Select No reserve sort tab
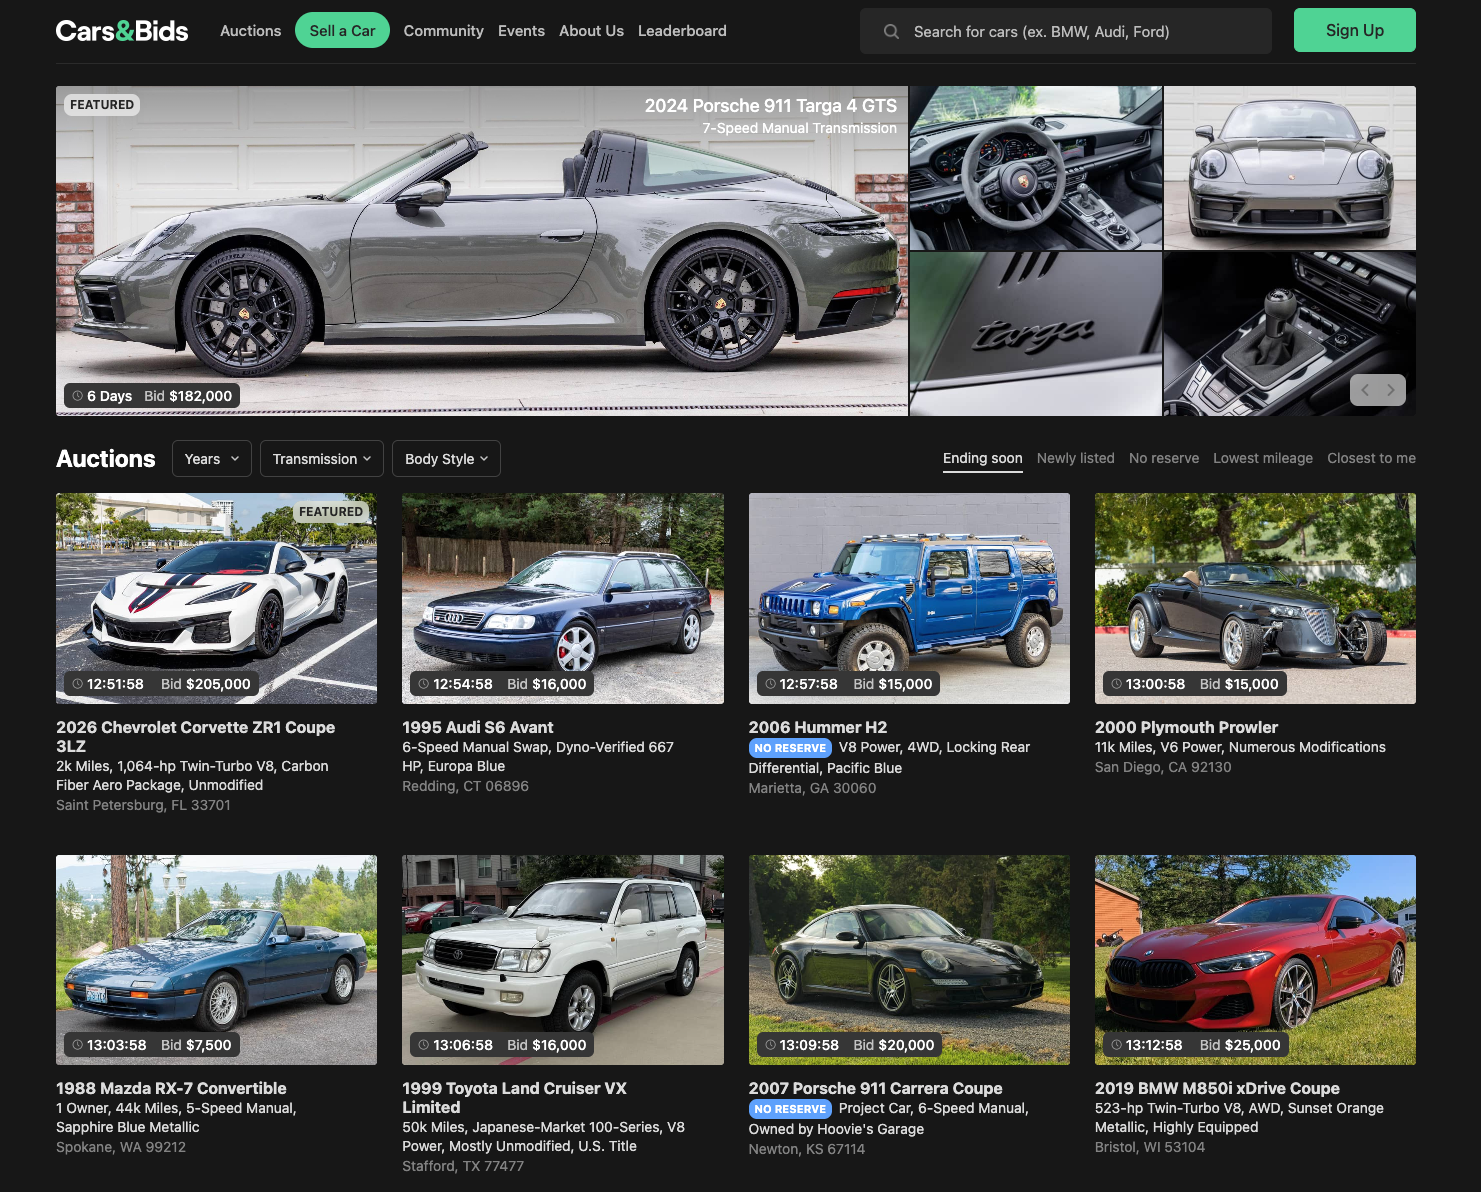 1164,458
